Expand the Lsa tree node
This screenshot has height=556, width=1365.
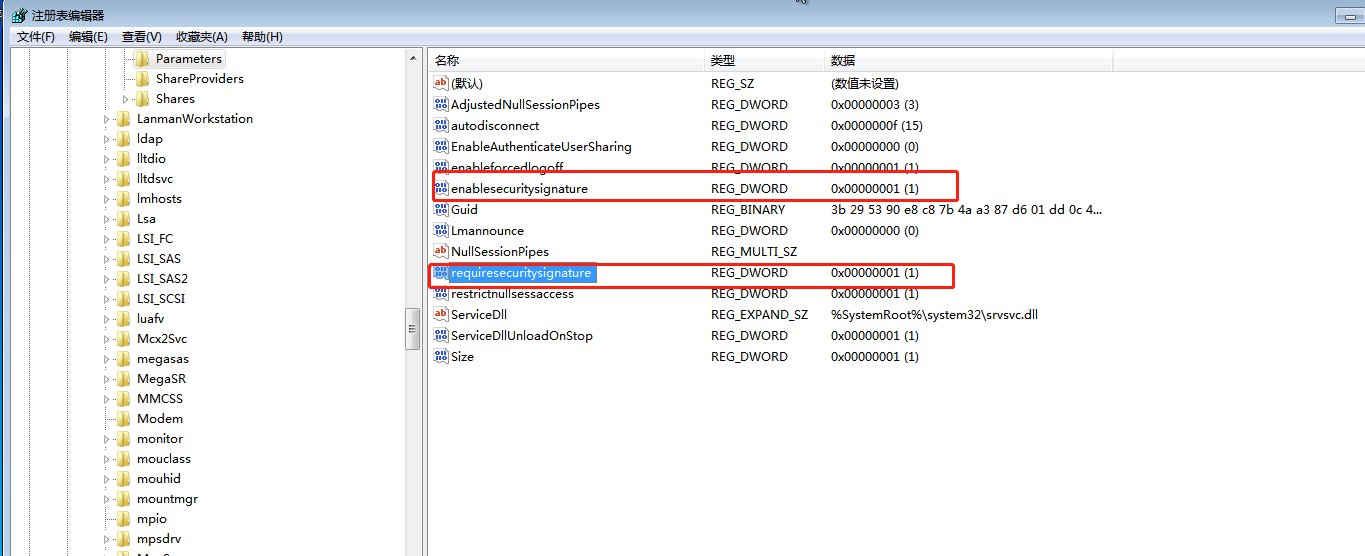tap(108, 219)
